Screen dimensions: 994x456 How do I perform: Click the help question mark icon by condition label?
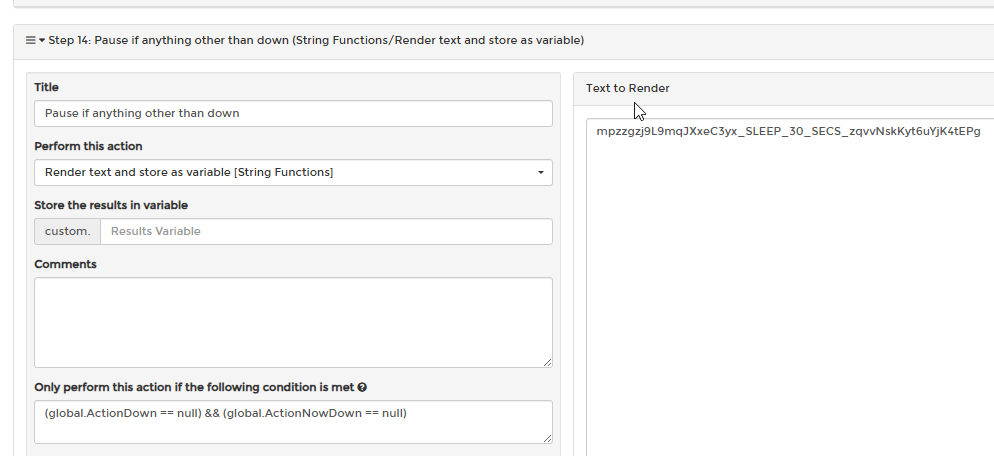pyautogui.click(x=362, y=388)
